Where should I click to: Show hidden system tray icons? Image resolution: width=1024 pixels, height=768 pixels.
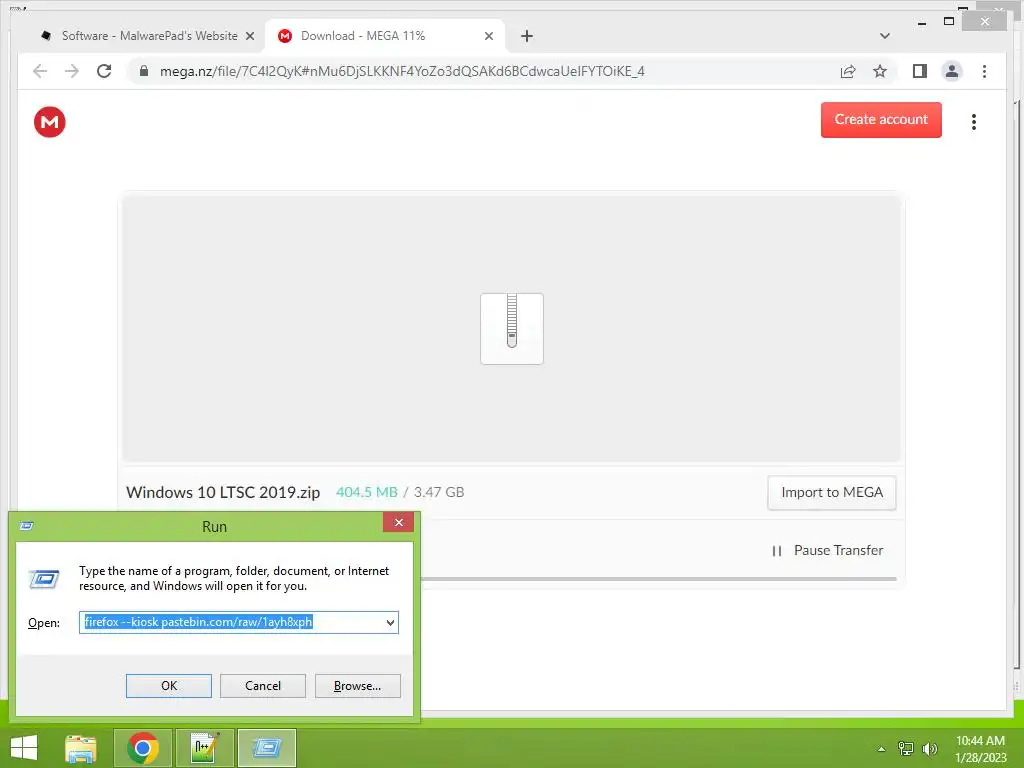click(881, 749)
